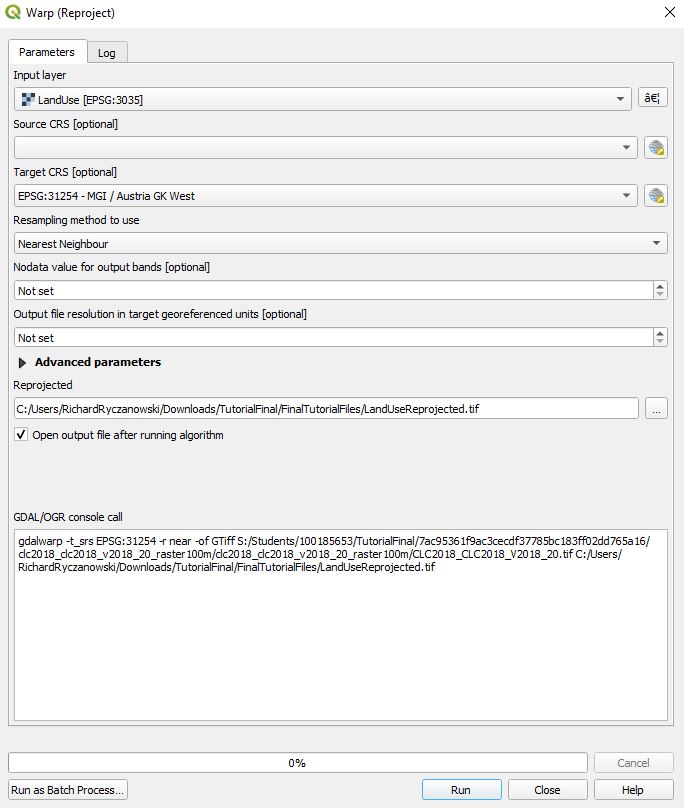Click the raster icon in Input layer field

click(x=28, y=99)
